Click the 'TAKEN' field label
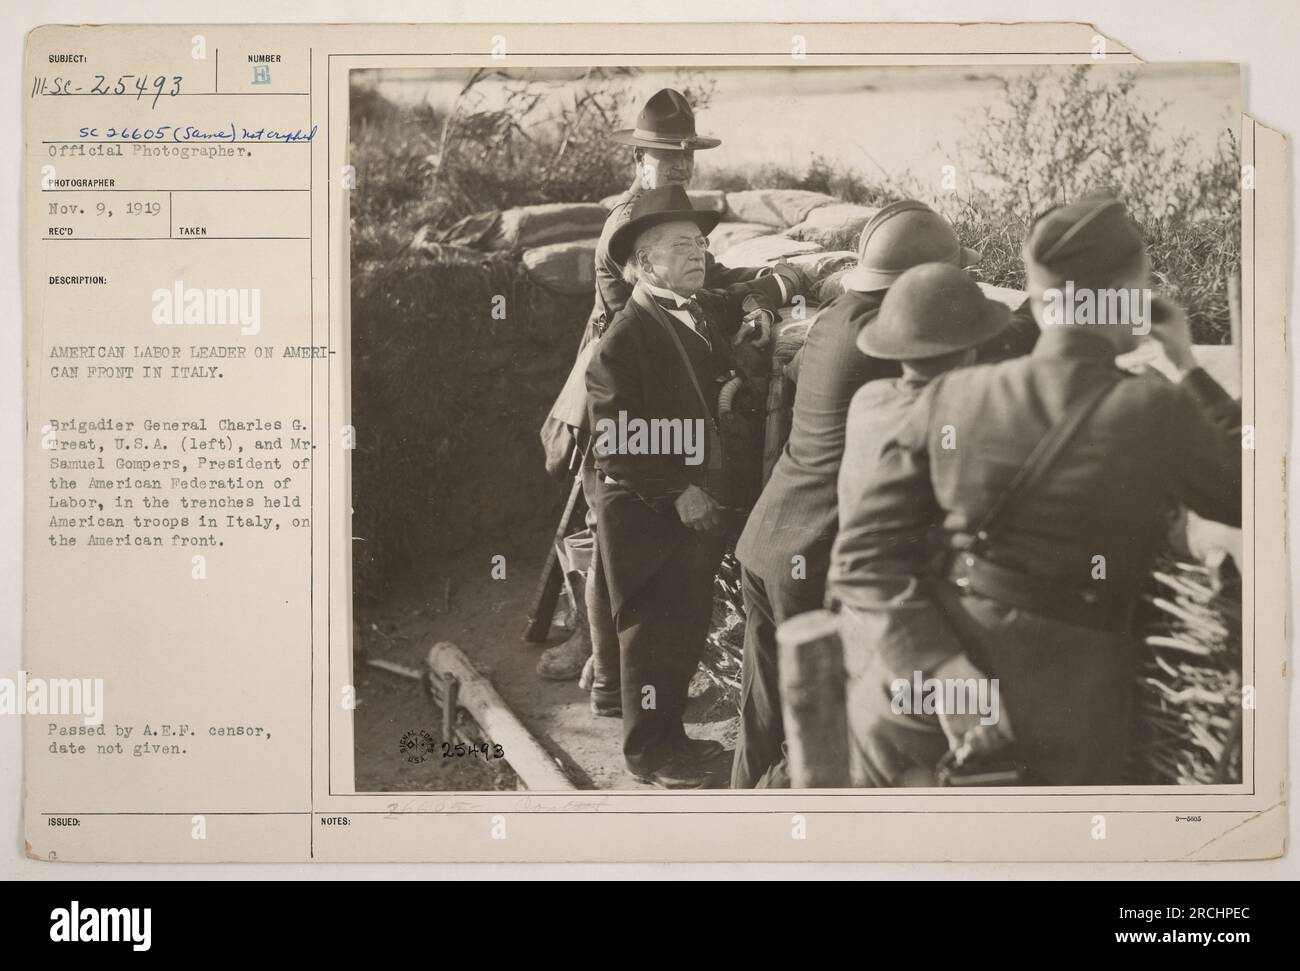The image size is (1300, 971). pos(193,231)
